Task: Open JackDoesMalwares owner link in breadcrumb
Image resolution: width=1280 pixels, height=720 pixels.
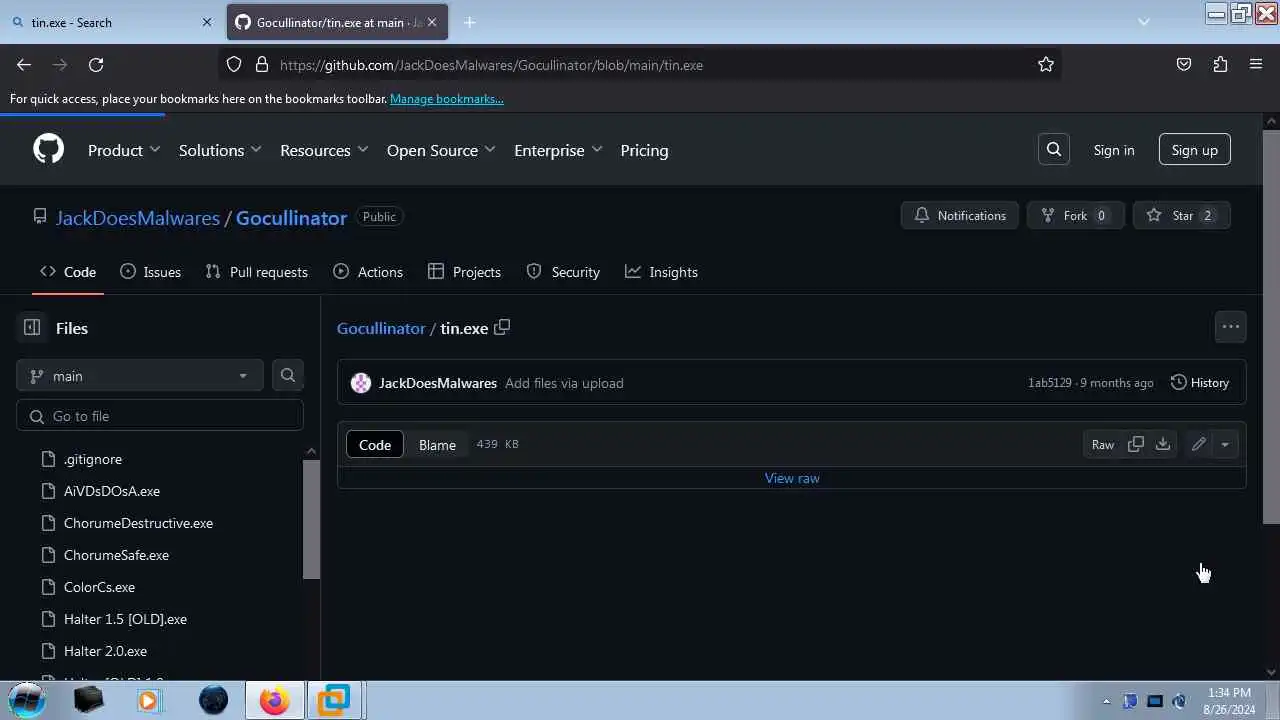Action: point(138,218)
